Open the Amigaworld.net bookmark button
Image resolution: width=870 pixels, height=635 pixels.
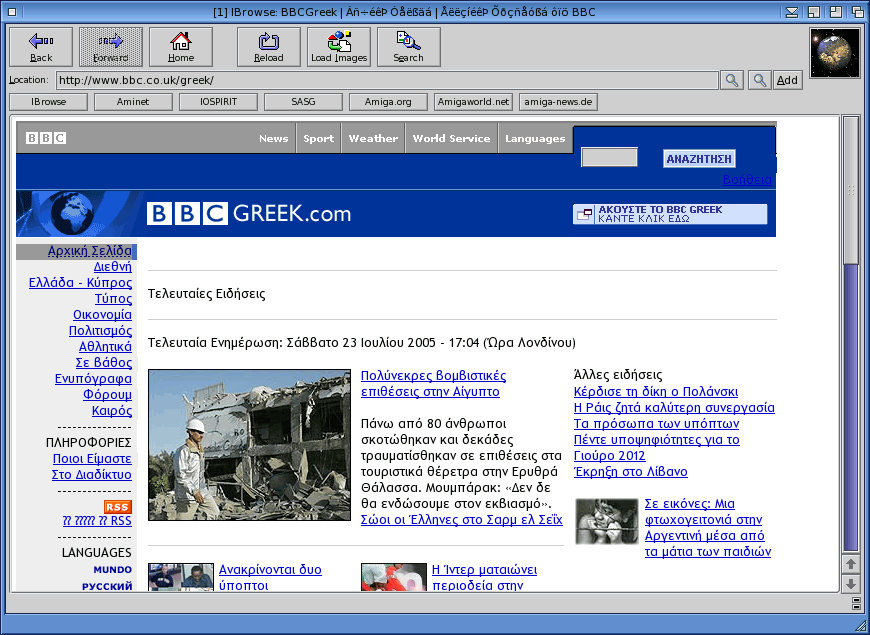(473, 102)
